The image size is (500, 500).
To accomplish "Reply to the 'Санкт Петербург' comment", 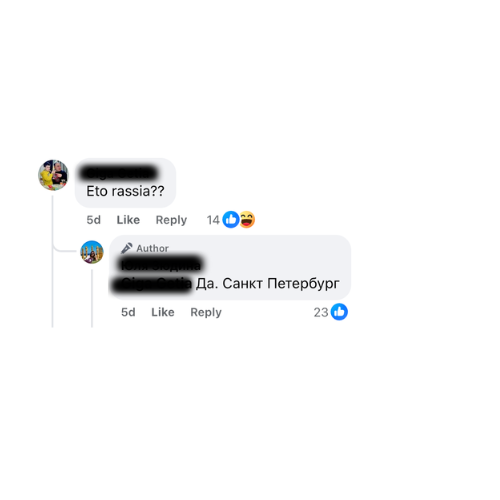I will coord(206,312).
